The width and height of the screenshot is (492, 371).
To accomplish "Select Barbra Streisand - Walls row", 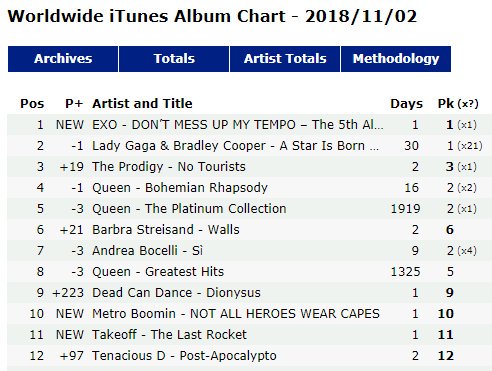I will (249, 230).
